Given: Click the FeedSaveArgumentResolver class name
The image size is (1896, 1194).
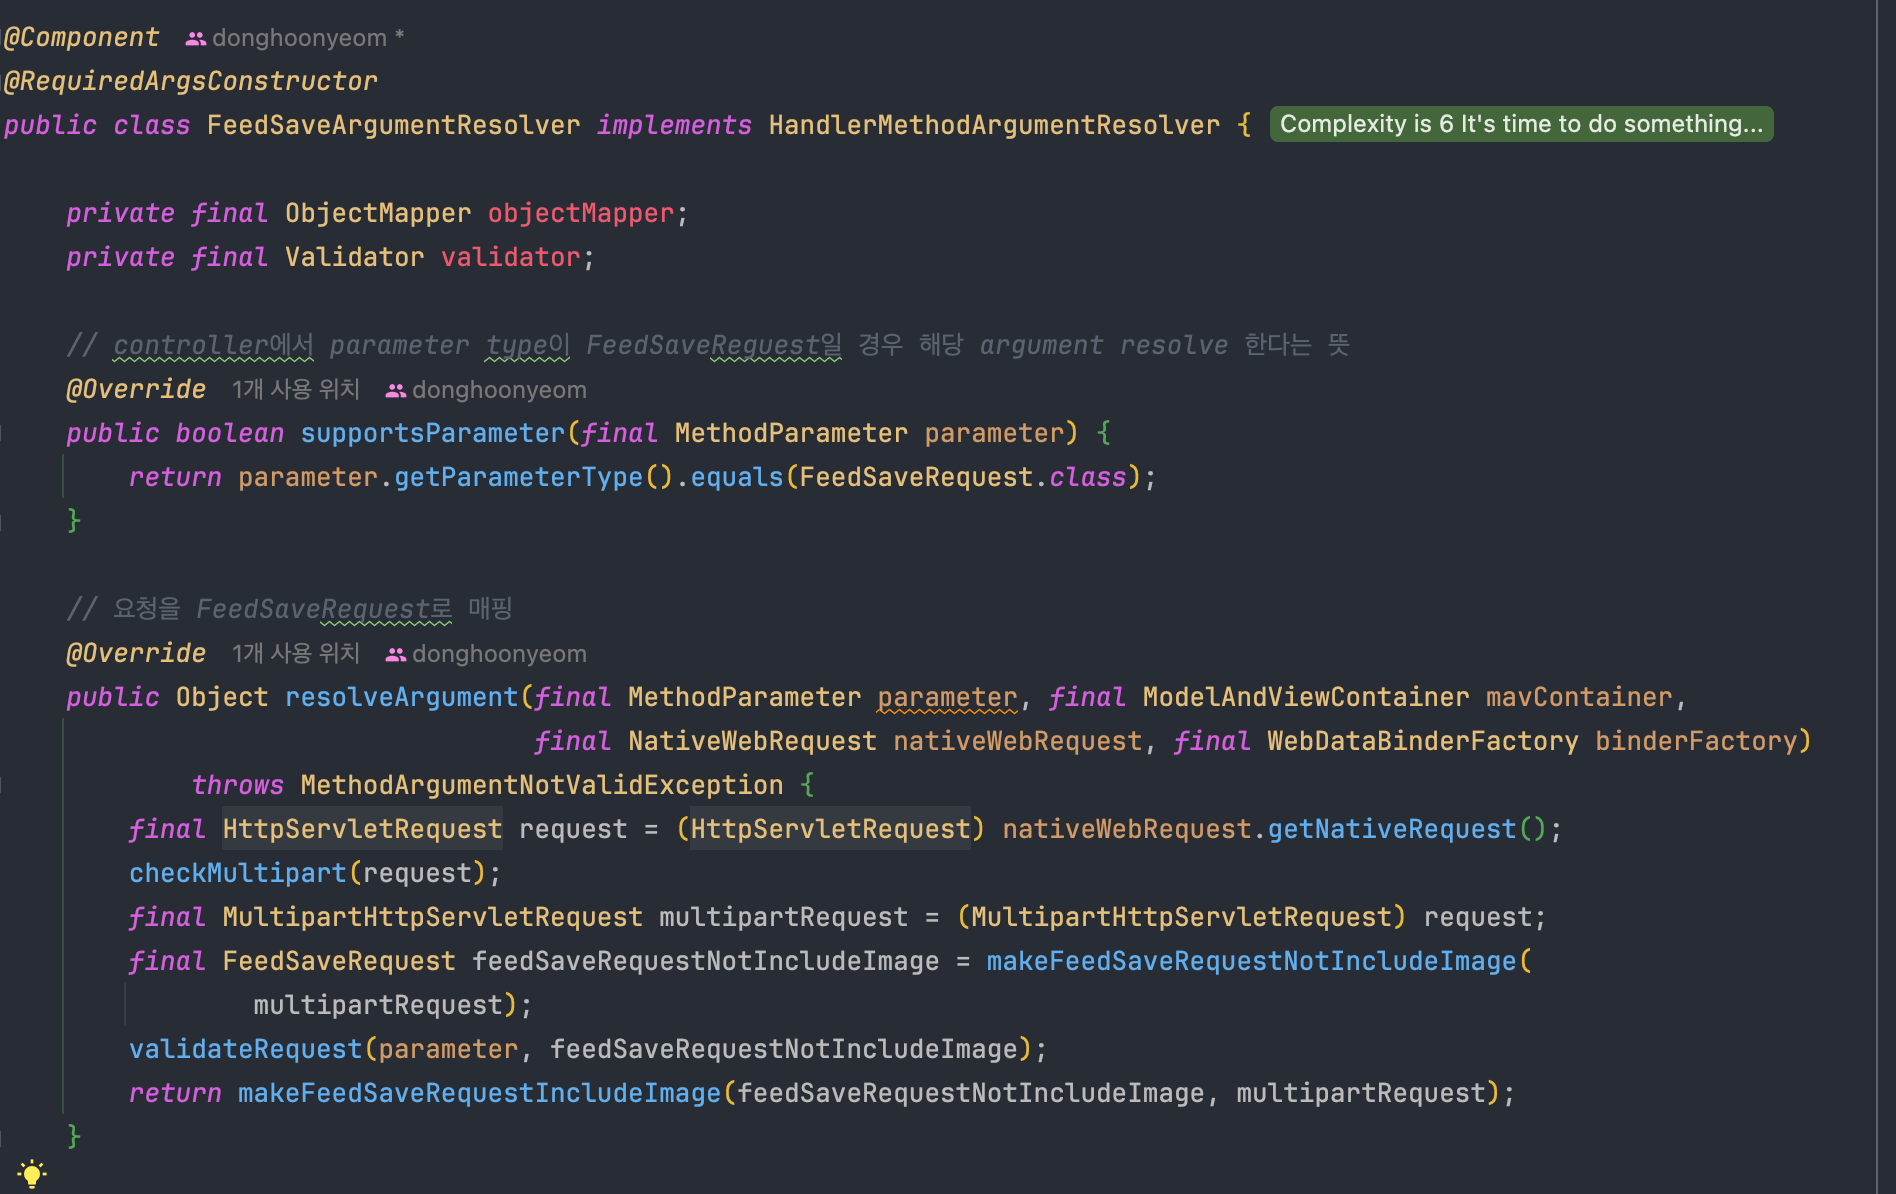Looking at the screenshot, I should coord(393,125).
